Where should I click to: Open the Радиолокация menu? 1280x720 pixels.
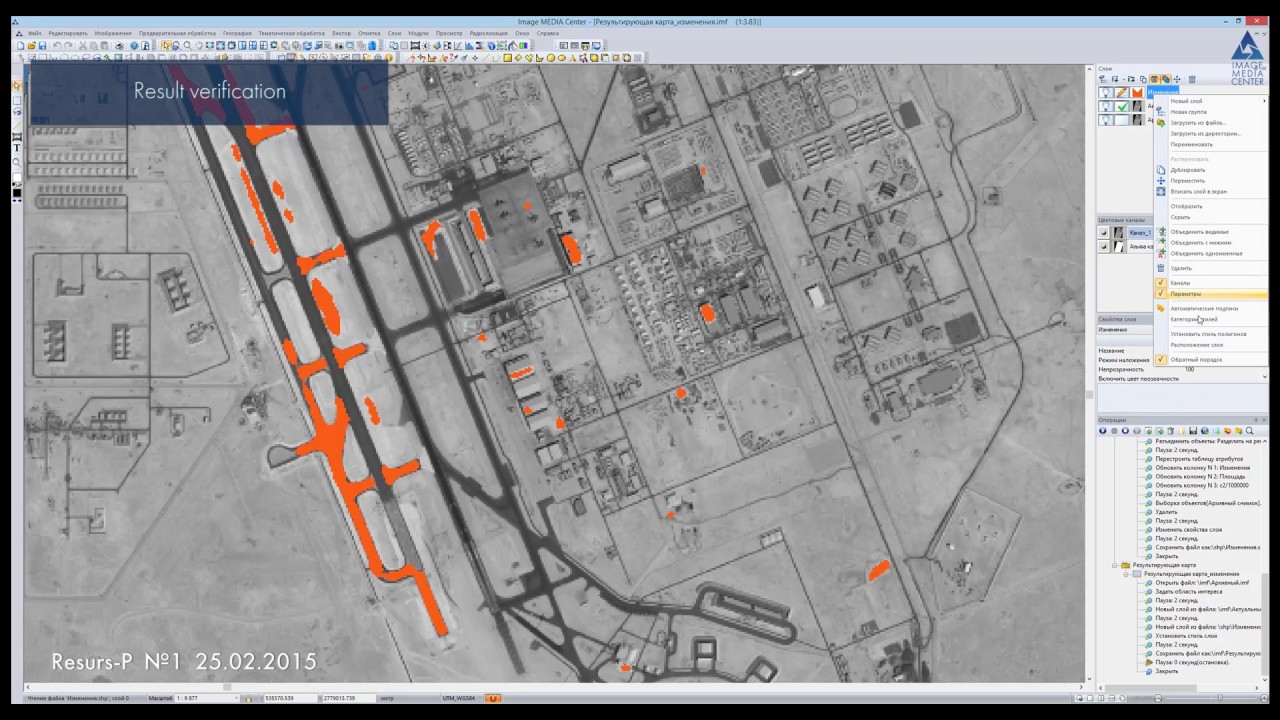488,33
